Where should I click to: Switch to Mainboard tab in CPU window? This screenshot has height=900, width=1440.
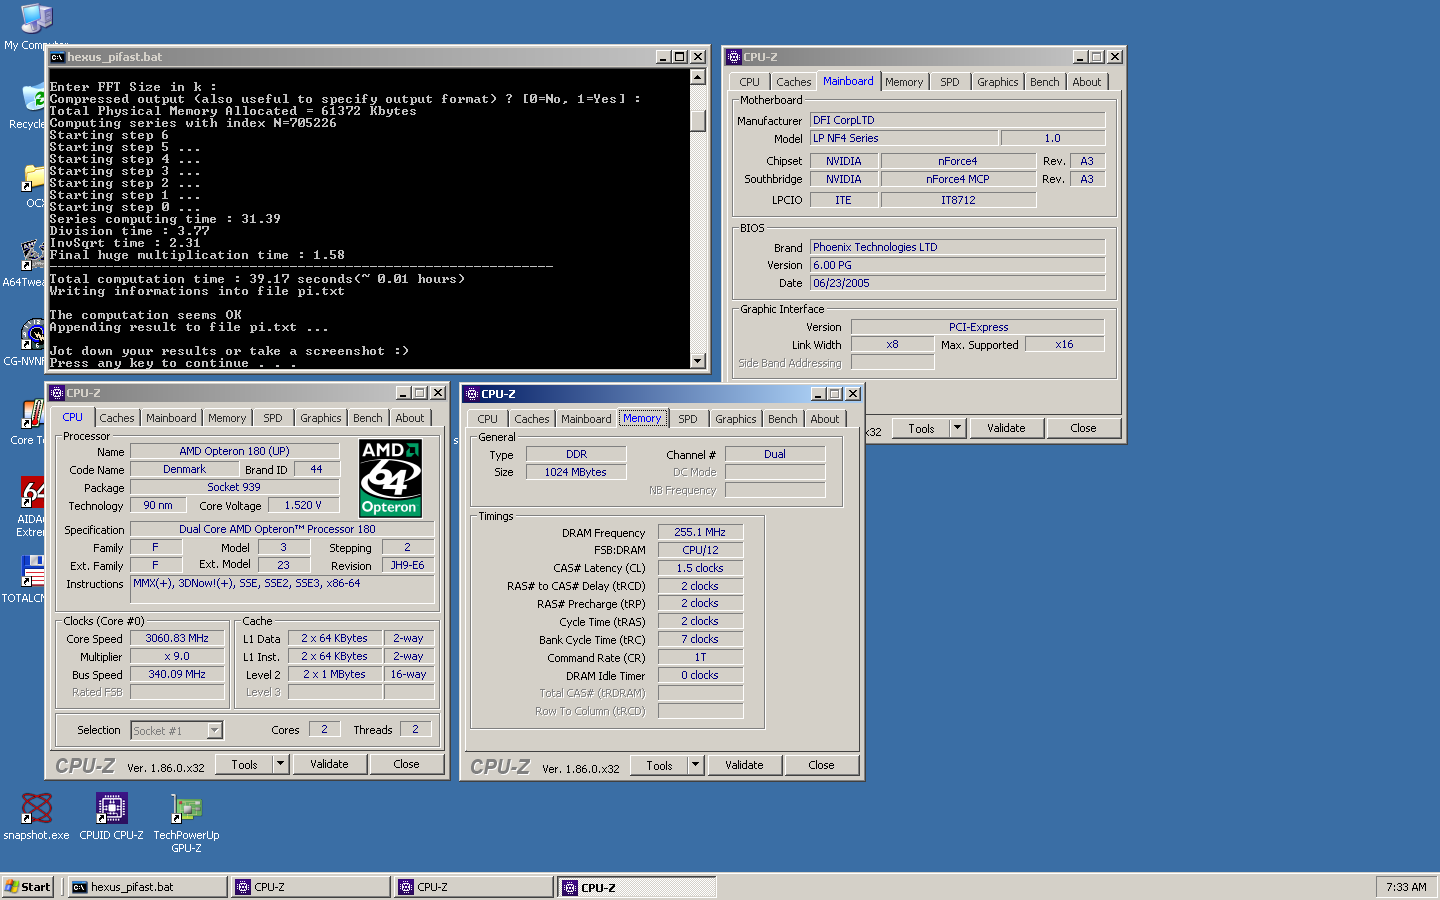(171, 418)
